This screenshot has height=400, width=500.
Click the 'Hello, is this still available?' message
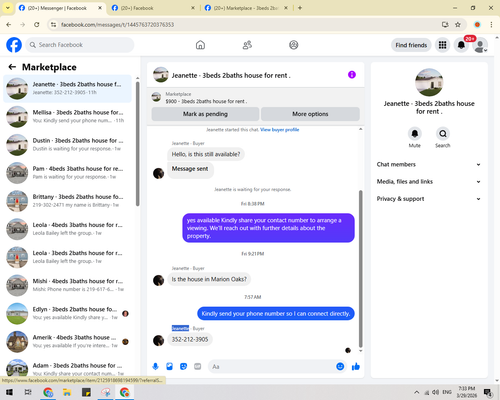click(206, 154)
